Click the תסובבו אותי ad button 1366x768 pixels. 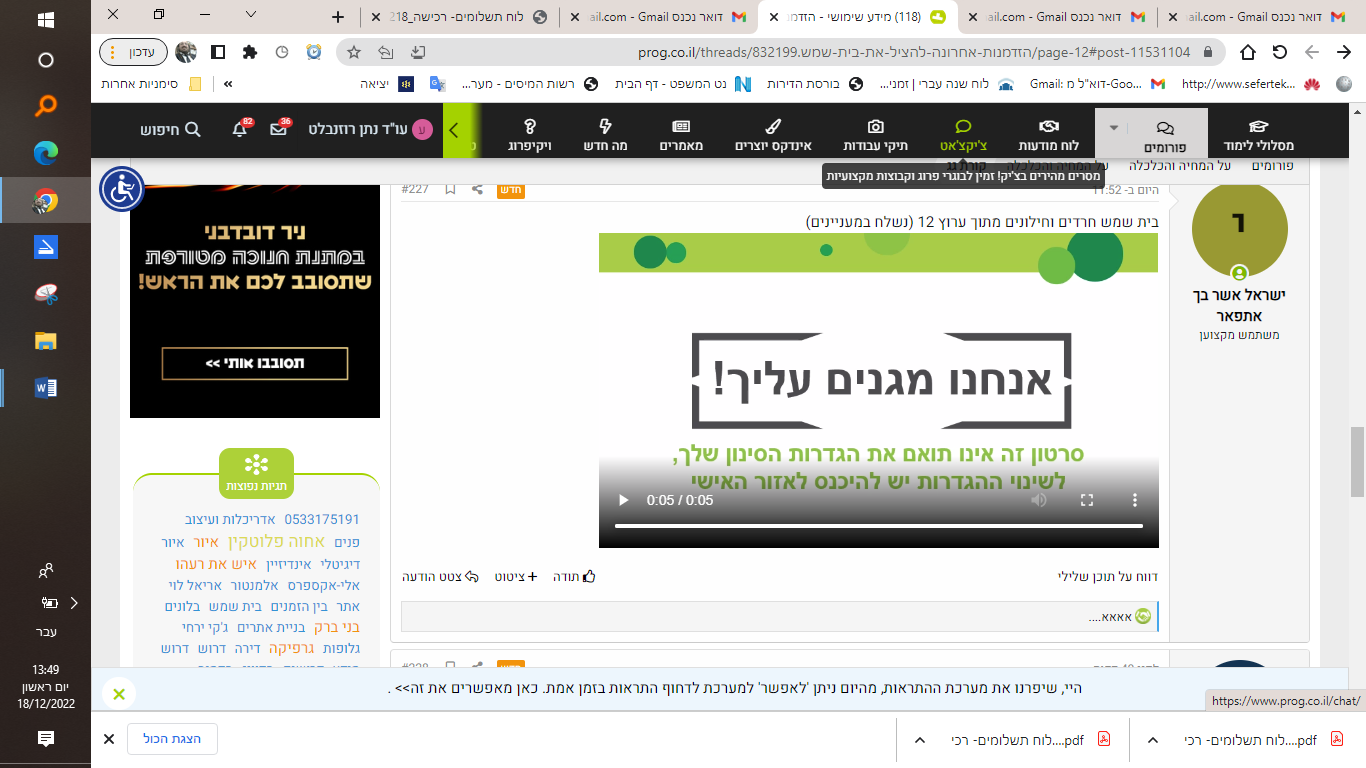[255, 363]
